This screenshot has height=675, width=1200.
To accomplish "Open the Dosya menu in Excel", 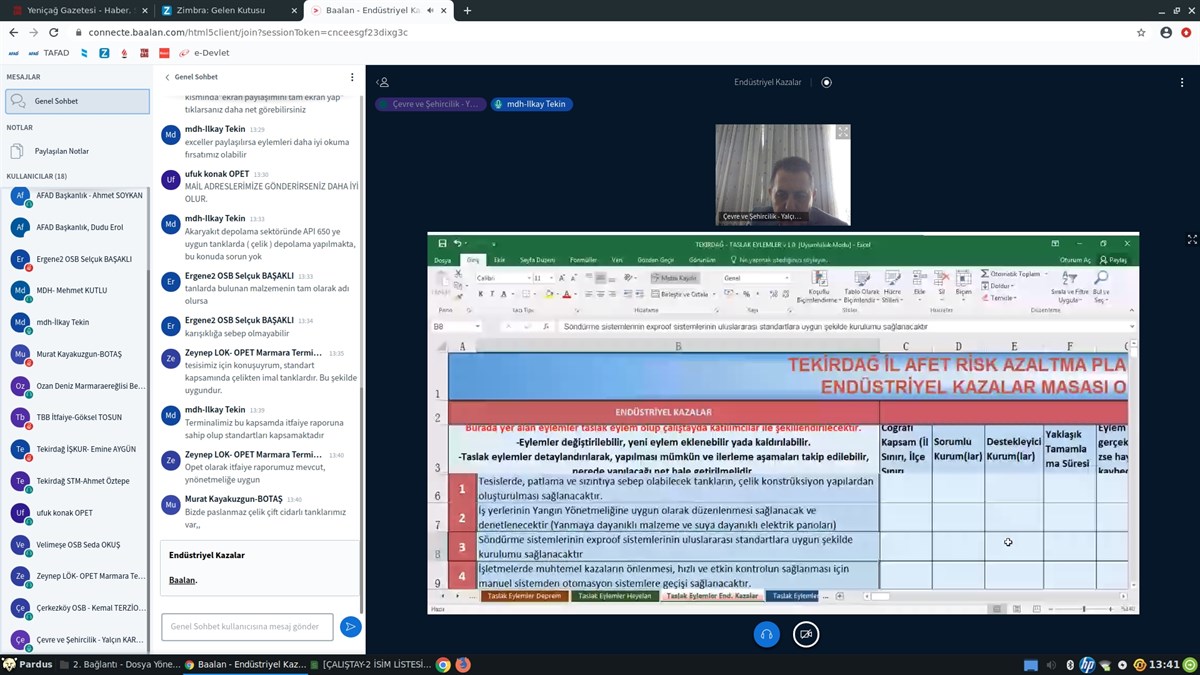I will 443,260.
